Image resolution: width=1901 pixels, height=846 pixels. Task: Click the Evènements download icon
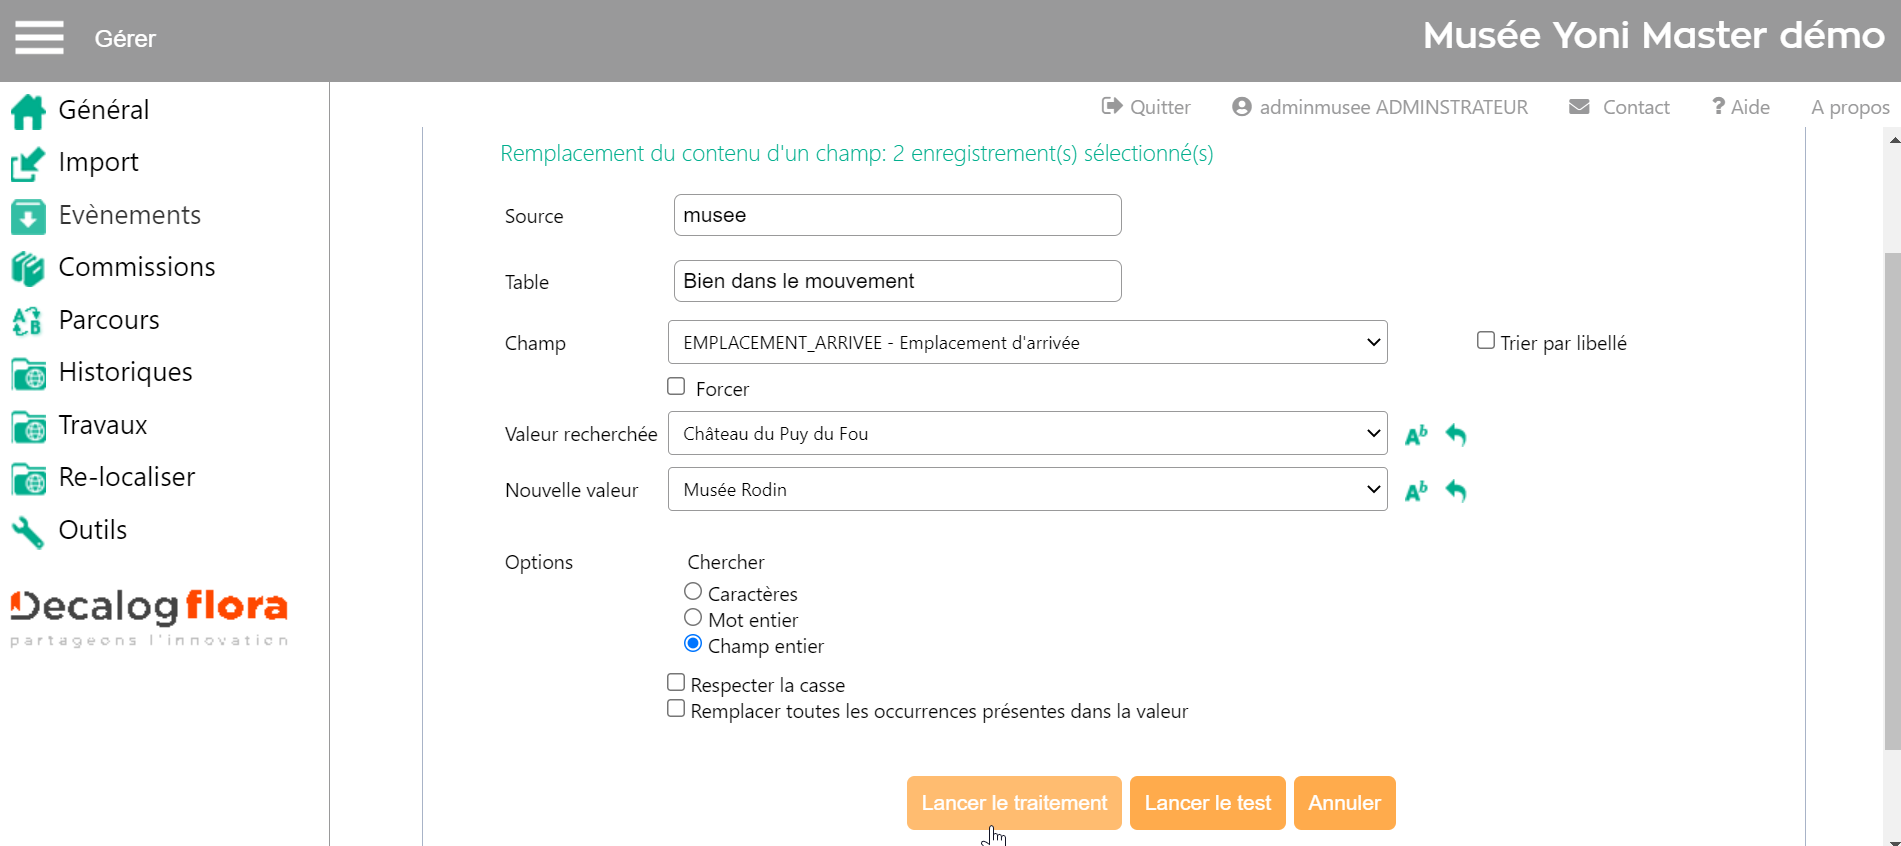28,216
